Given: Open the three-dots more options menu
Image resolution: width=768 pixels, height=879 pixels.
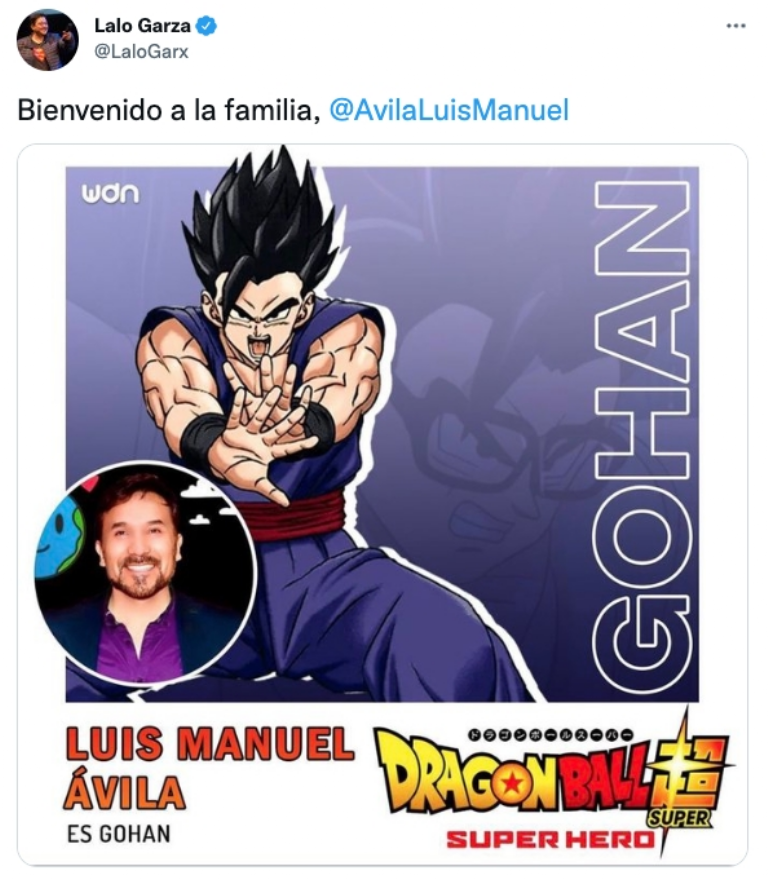Looking at the screenshot, I should click(735, 26).
